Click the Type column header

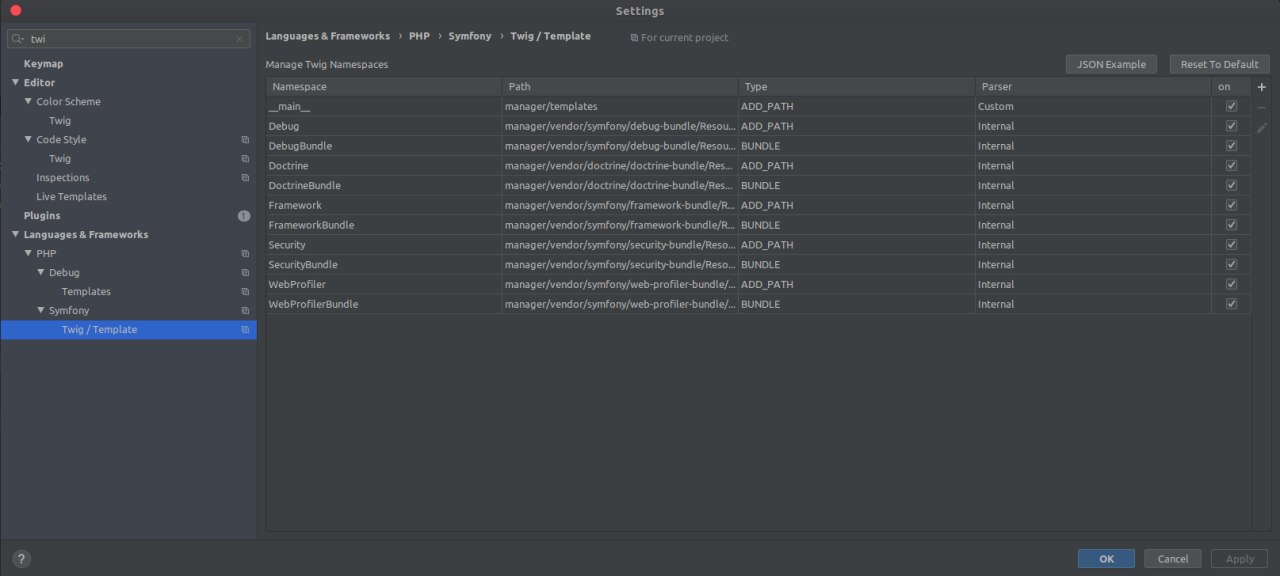[x=857, y=87]
